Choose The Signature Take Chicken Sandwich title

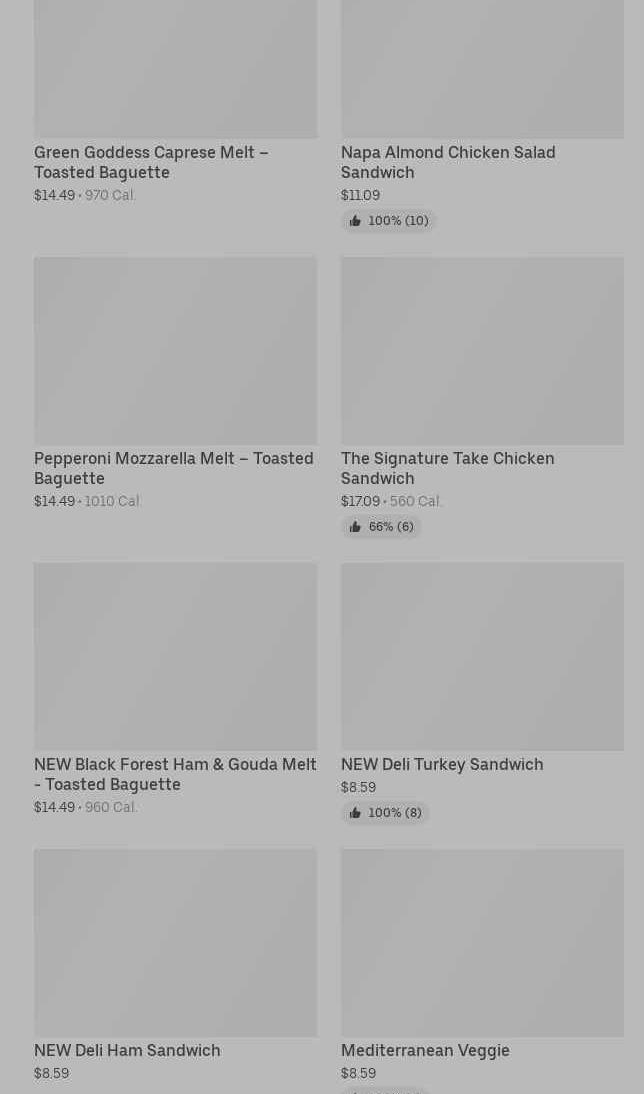point(447,468)
